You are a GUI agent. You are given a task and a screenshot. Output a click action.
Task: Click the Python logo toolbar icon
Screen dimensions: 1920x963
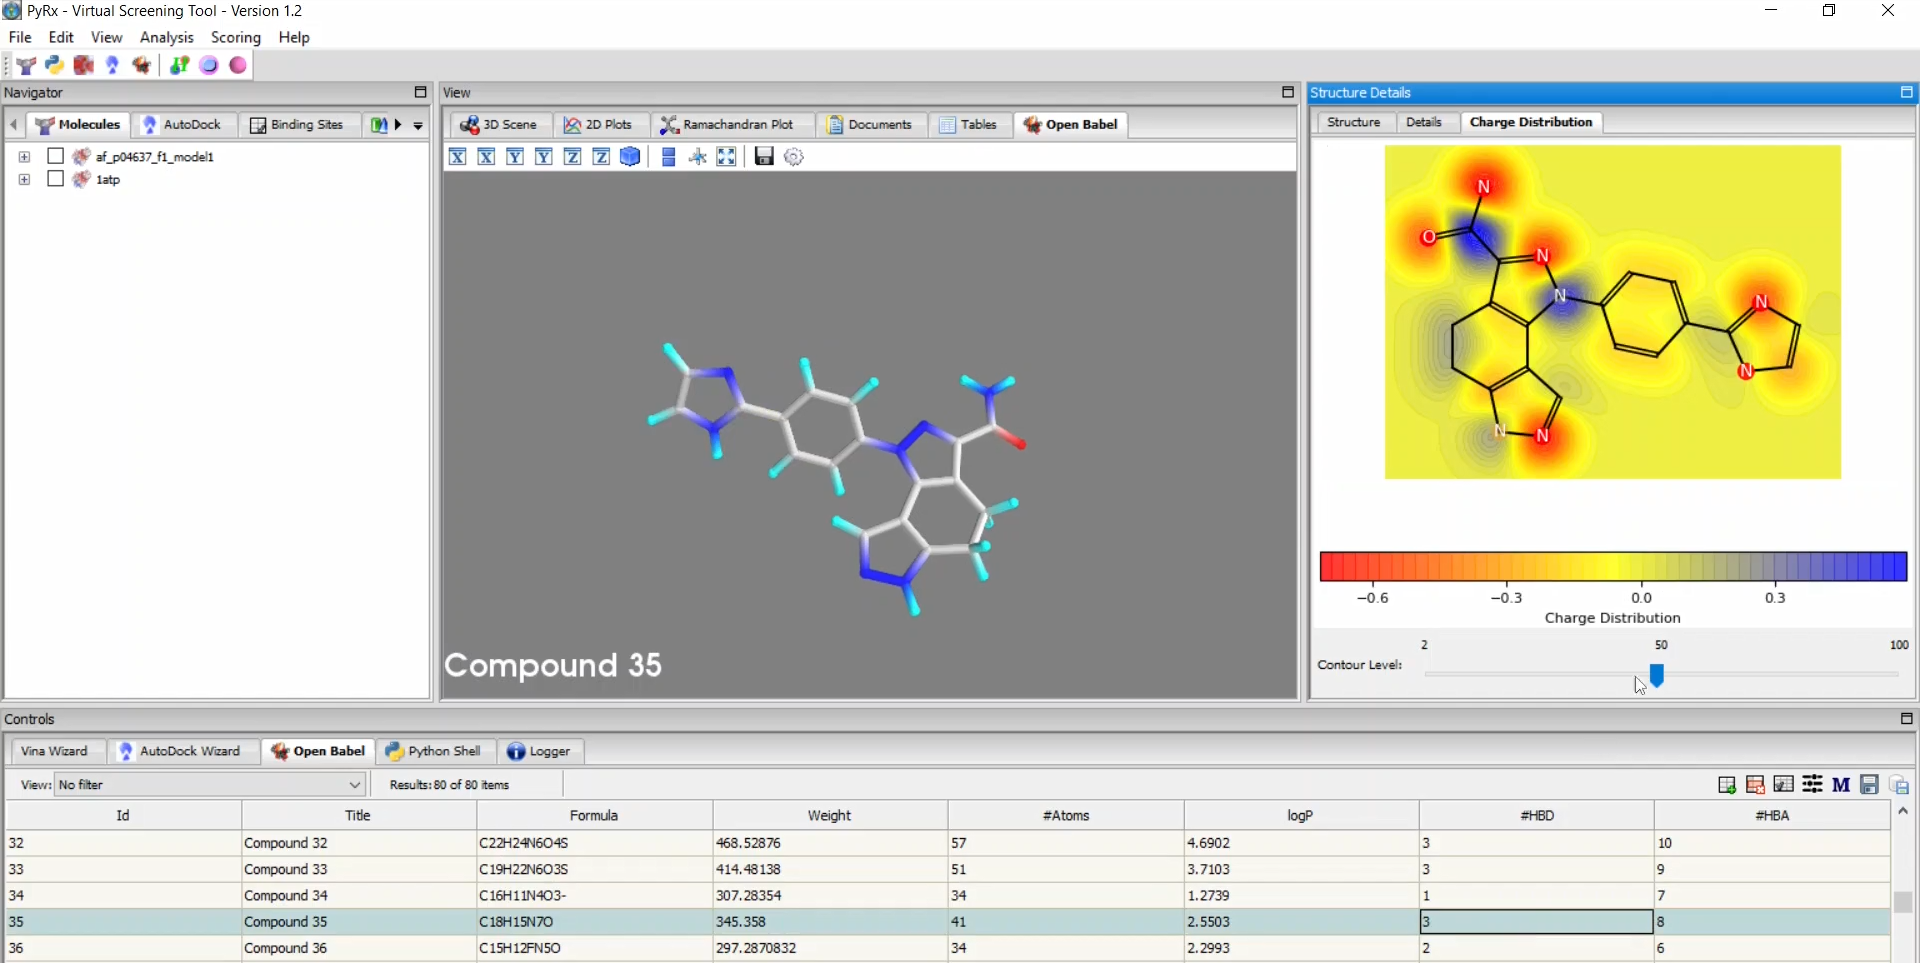[54, 65]
